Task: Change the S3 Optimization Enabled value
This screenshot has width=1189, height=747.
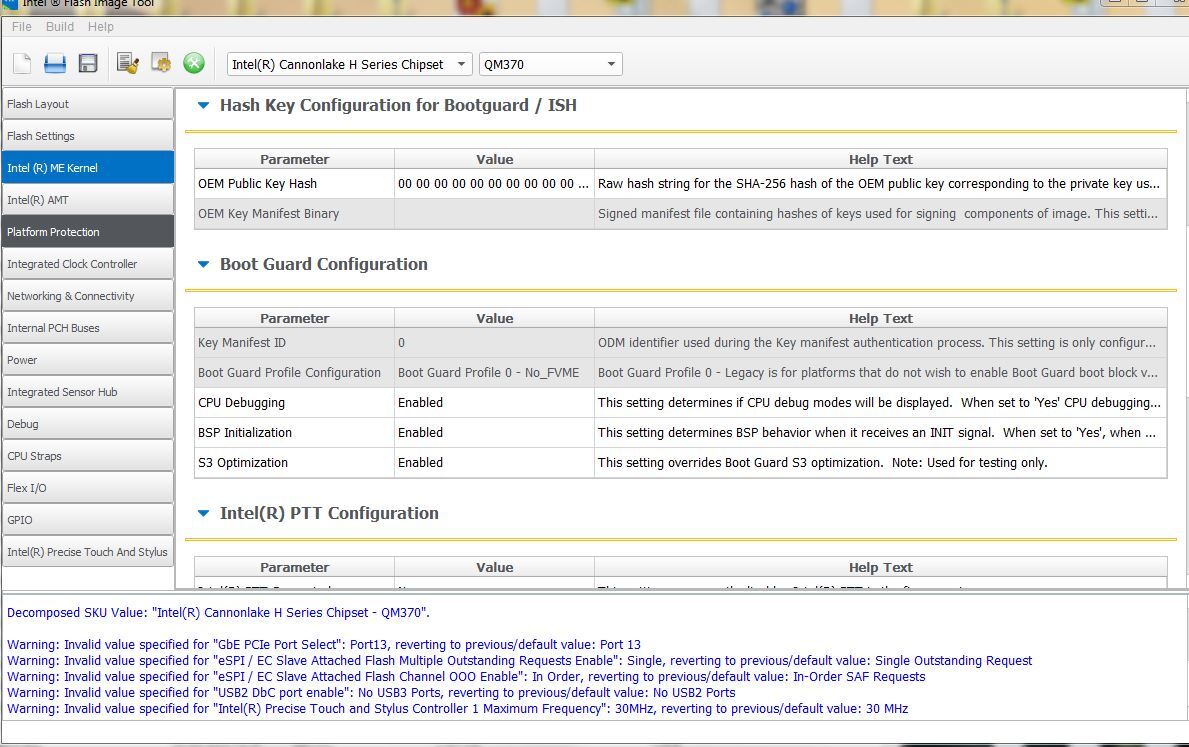Action: [494, 463]
